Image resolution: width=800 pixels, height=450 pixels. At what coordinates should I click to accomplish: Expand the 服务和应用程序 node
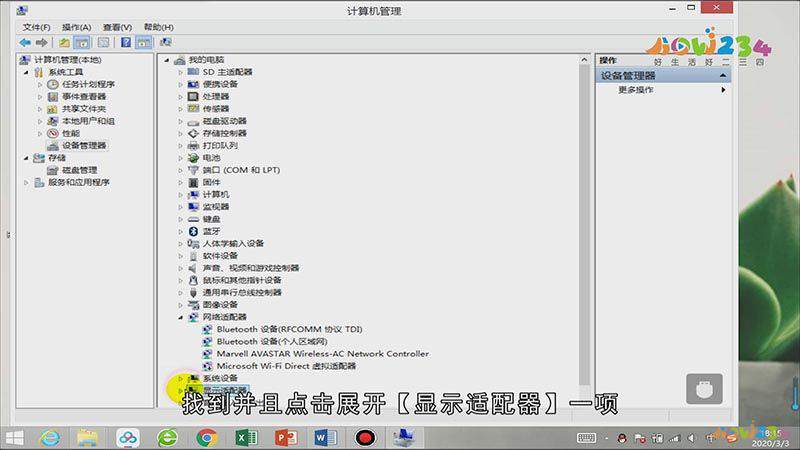pyautogui.click(x=27, y=183)
